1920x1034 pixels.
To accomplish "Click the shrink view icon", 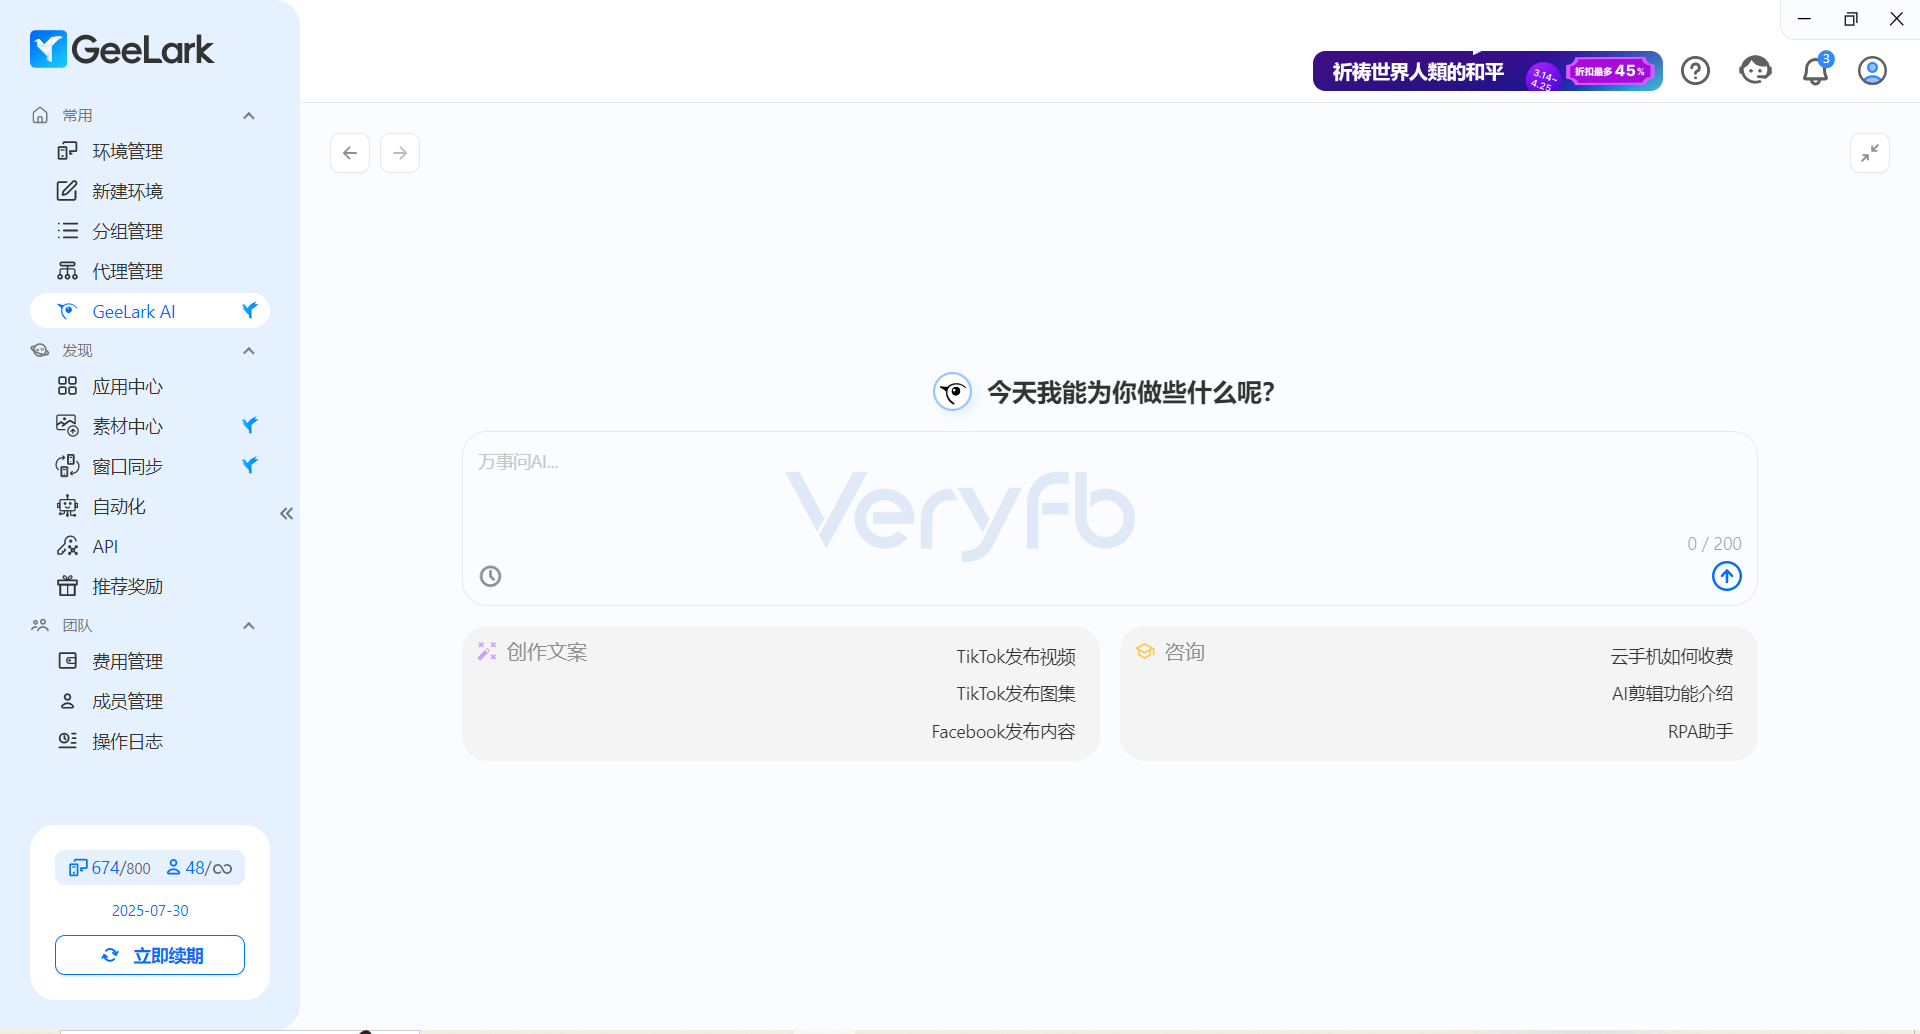I will (x=1870, y=153).
